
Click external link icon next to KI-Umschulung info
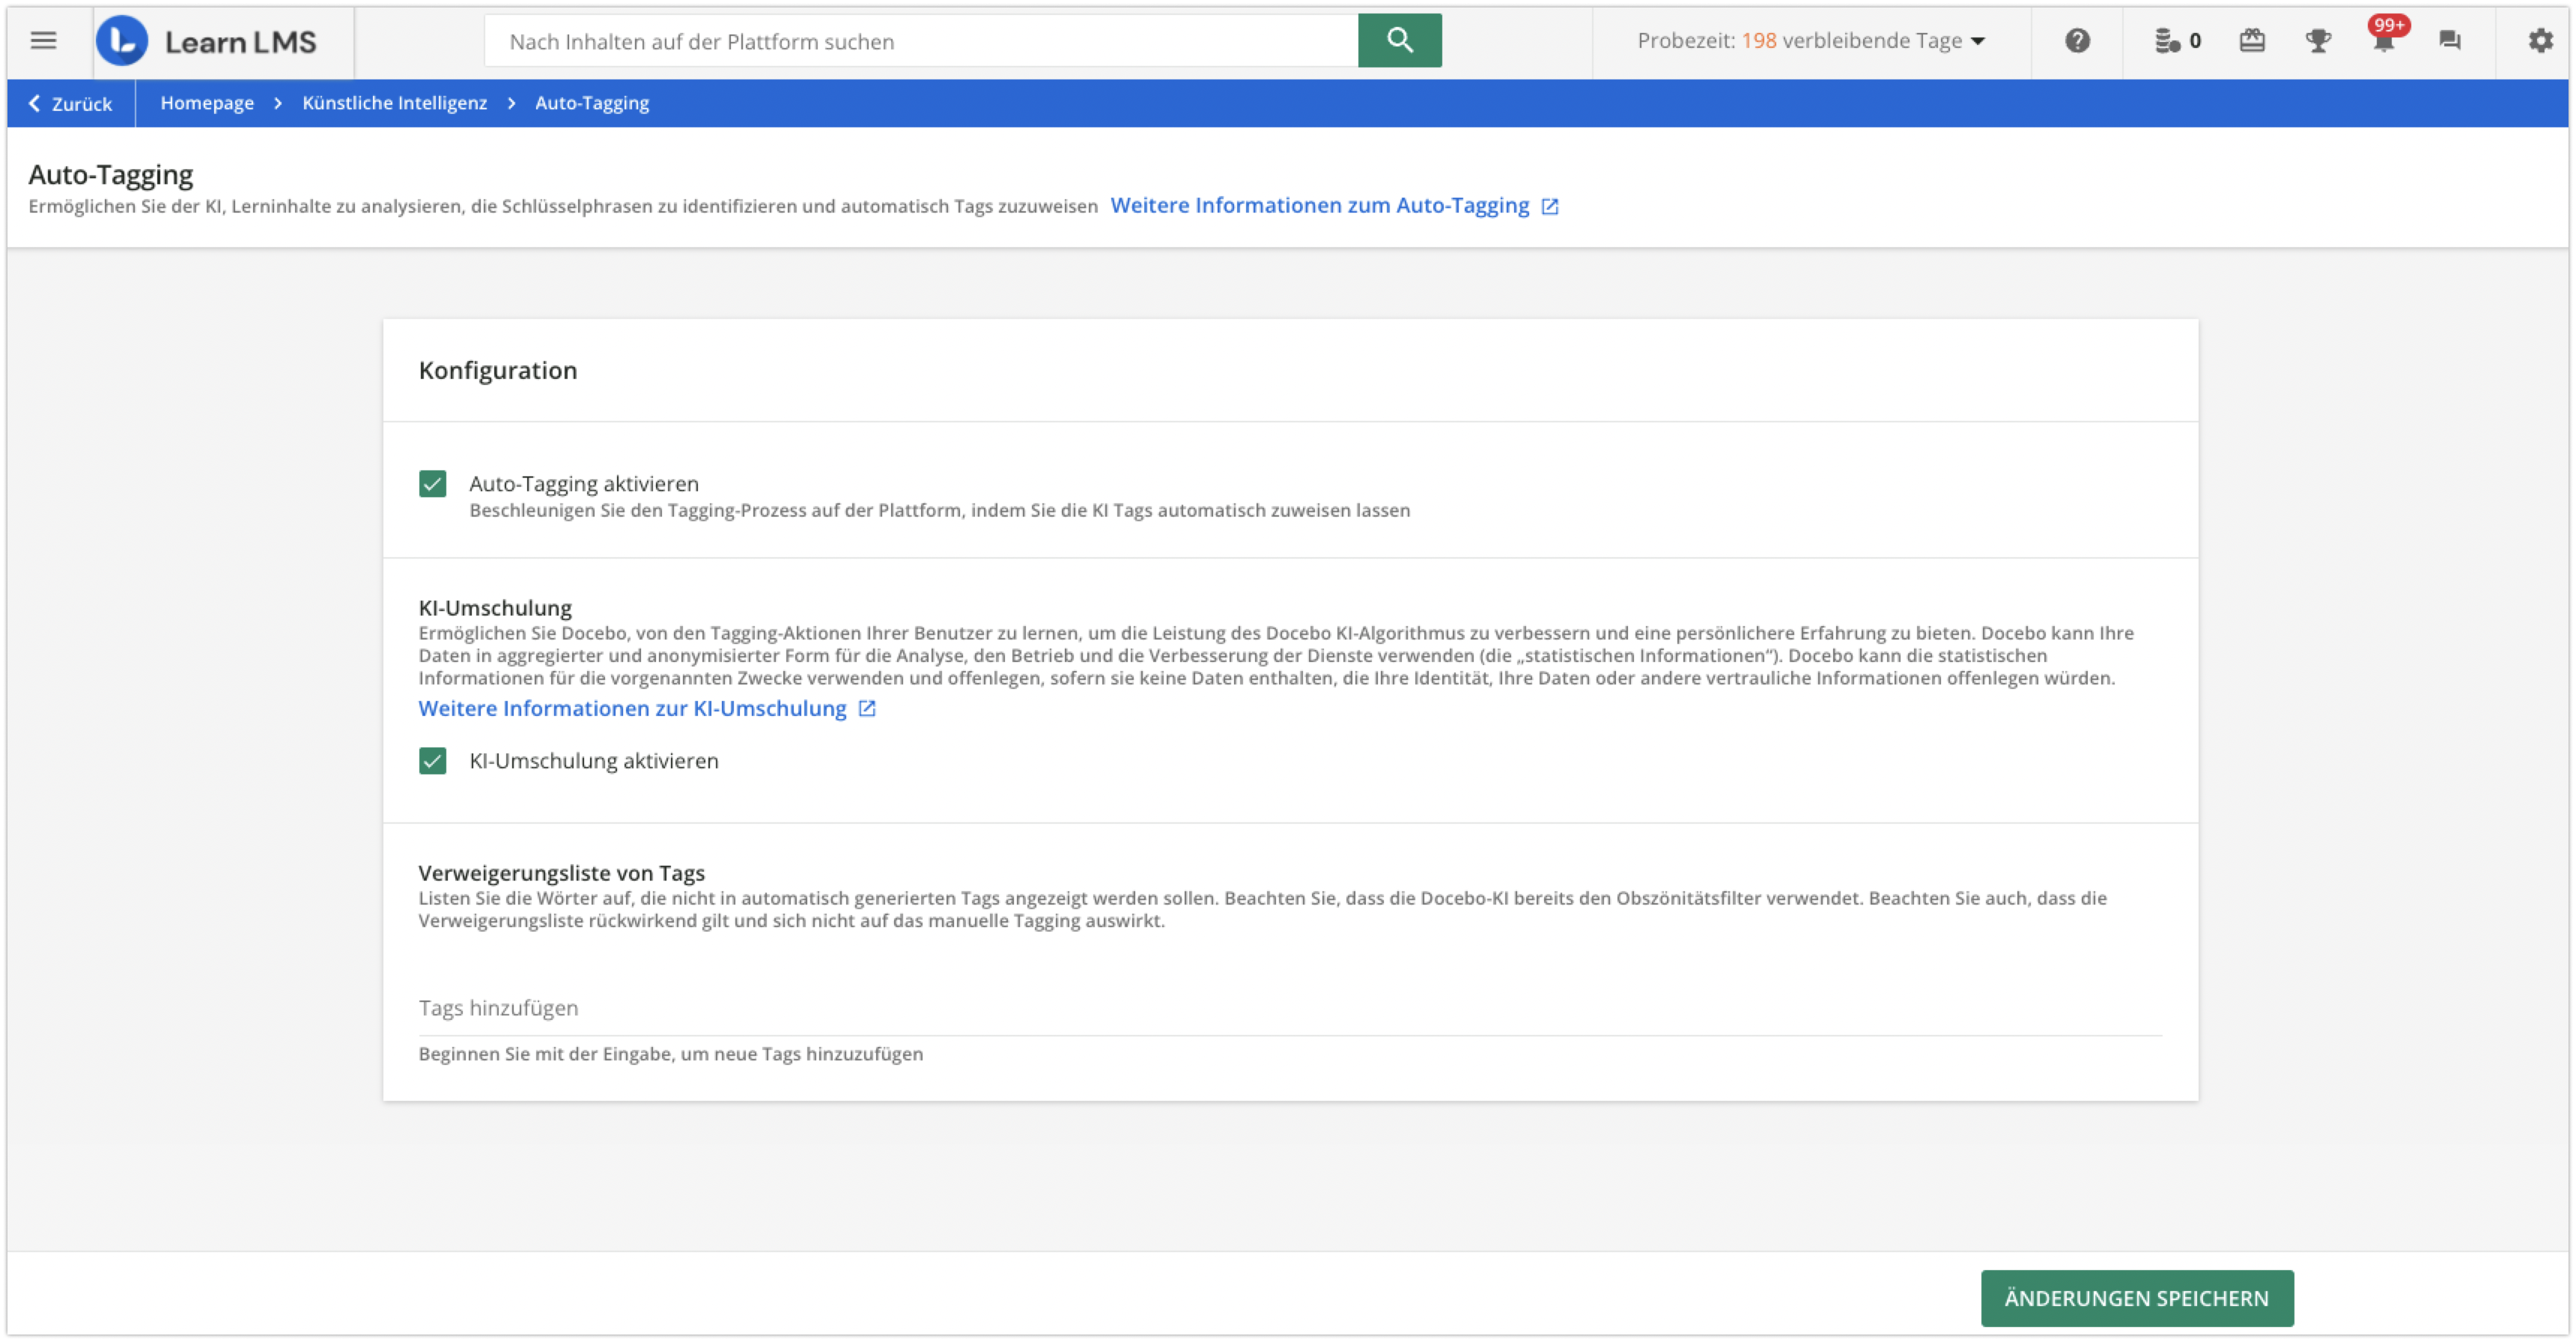tap(867, 709)
